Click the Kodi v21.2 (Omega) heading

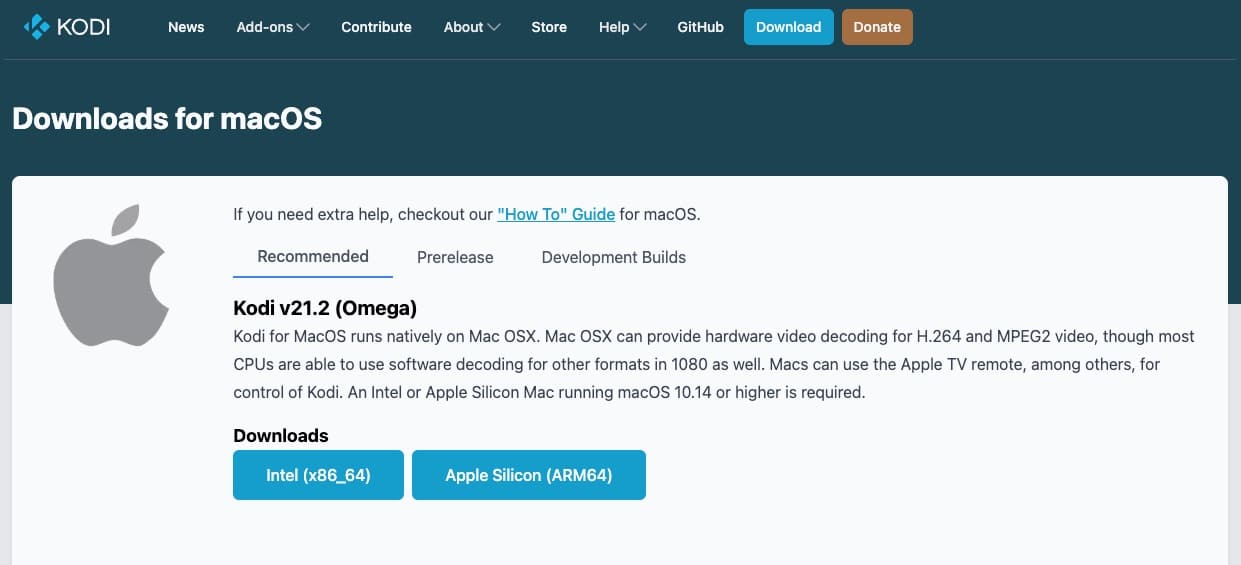(325, 307)
